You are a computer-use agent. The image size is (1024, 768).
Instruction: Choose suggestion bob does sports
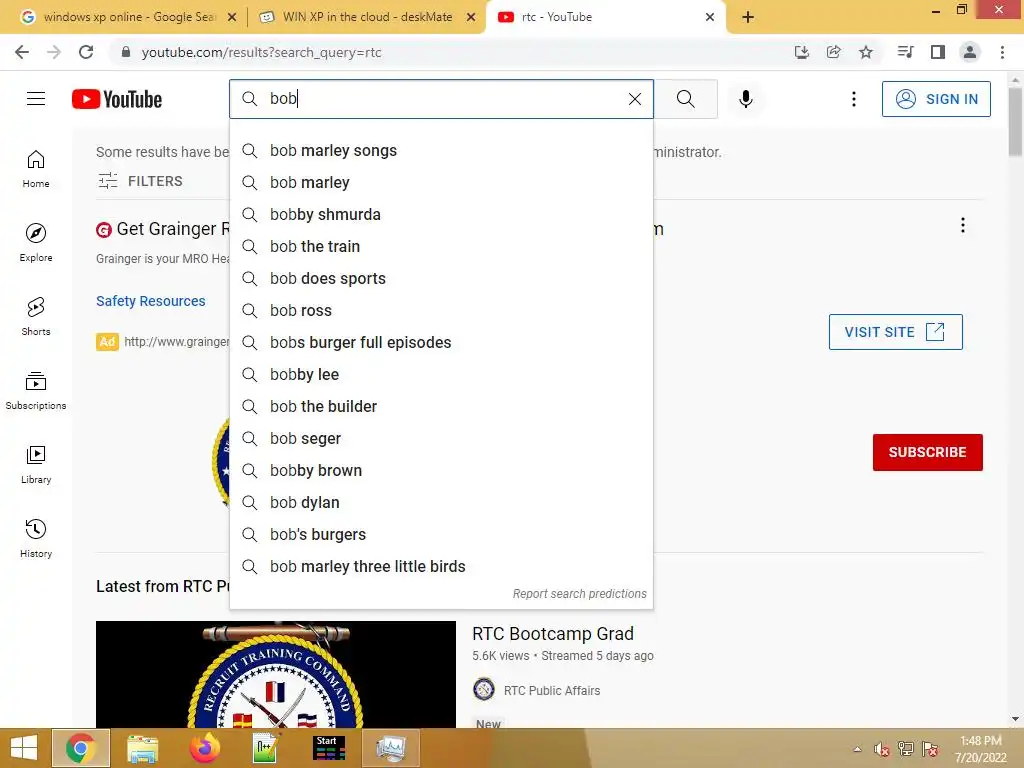click(x=441, y=278)
